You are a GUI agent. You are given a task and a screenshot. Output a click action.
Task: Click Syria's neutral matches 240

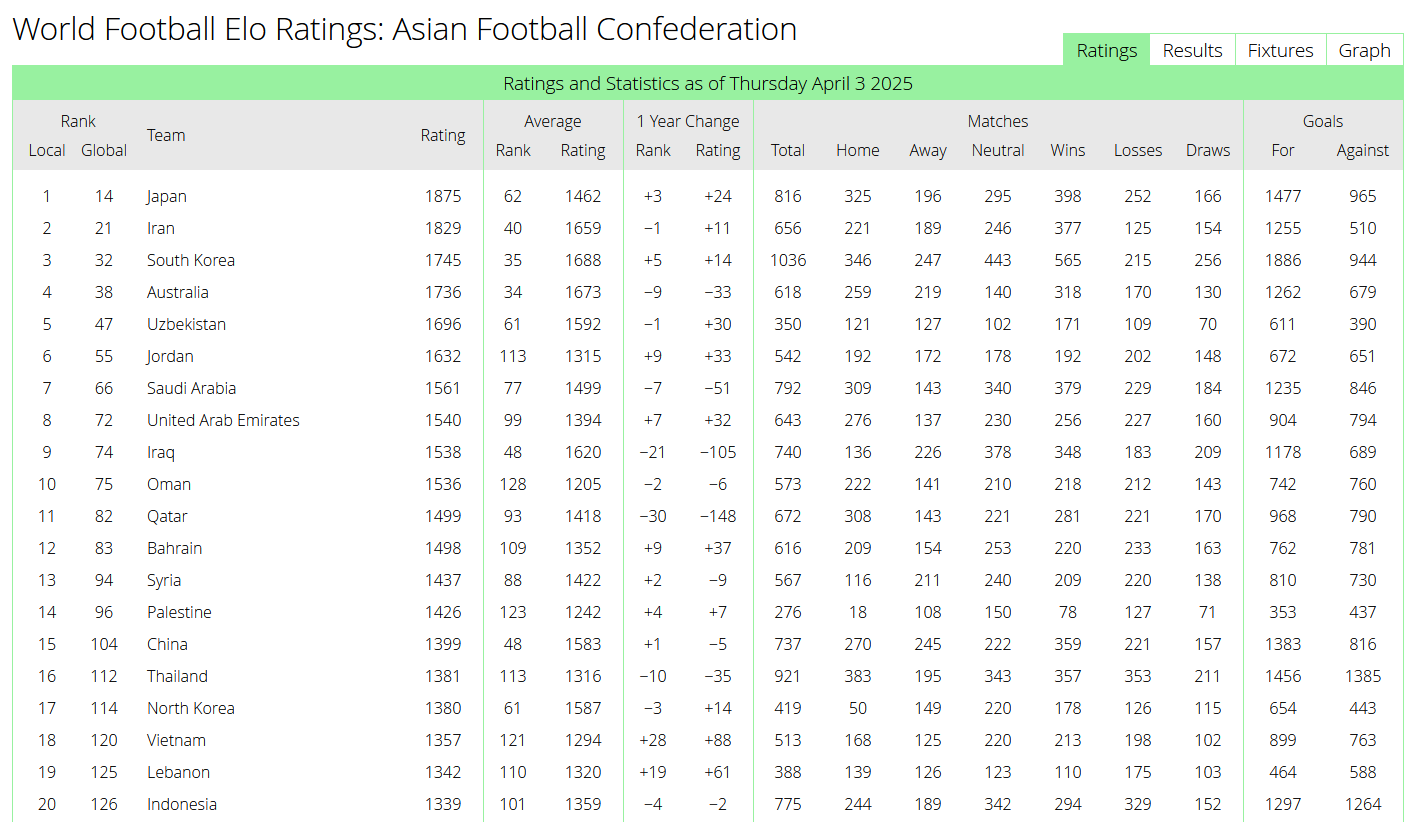coord(998,580)
